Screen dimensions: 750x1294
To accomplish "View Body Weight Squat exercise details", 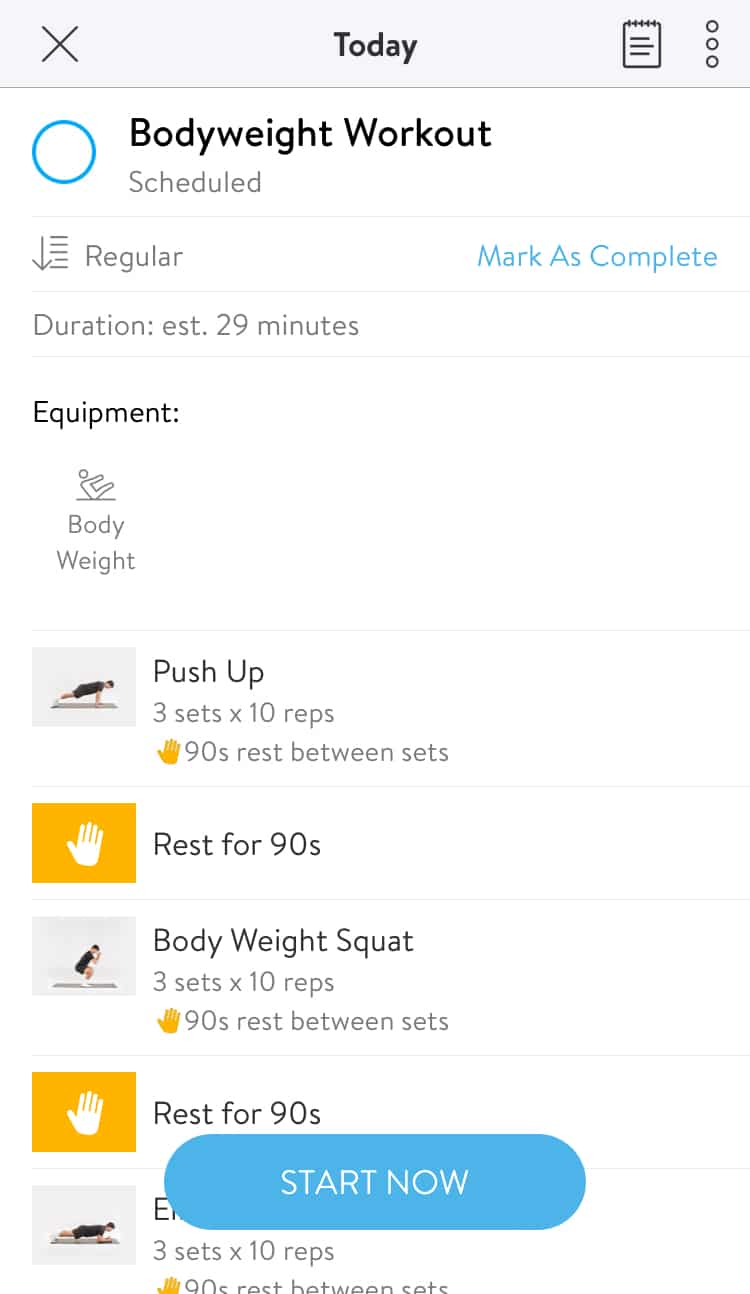I will tap(391, 978).
